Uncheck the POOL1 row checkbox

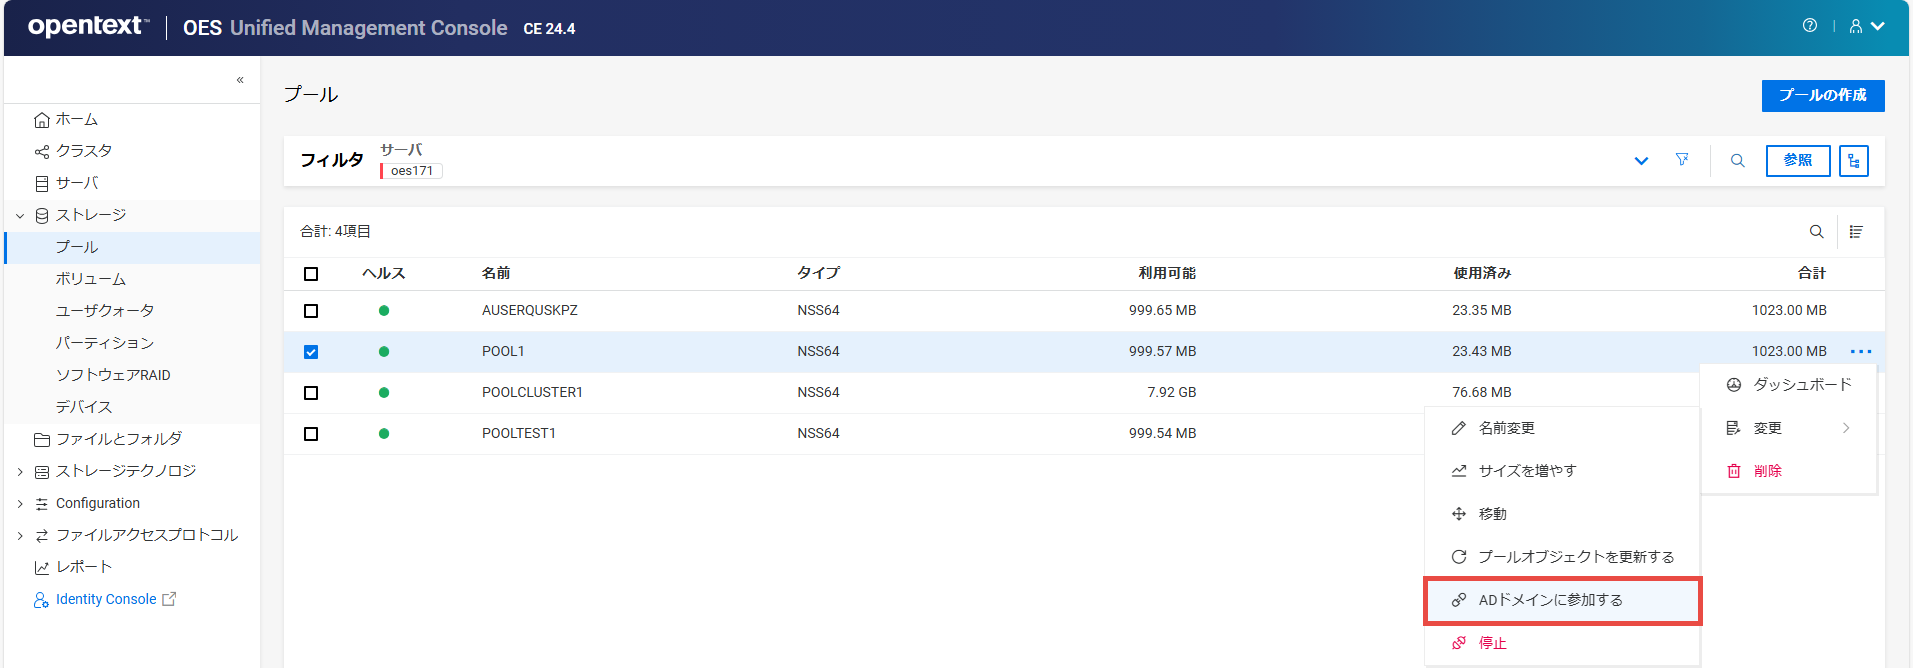(311, 352)
